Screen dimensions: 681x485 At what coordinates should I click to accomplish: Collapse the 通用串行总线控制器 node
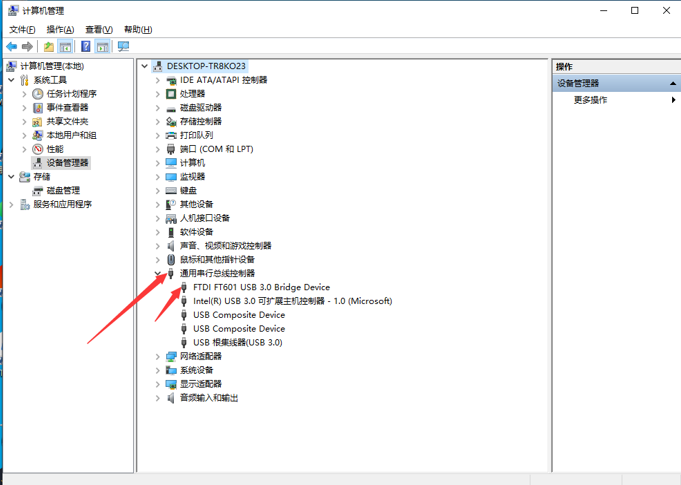click(158, 274)
